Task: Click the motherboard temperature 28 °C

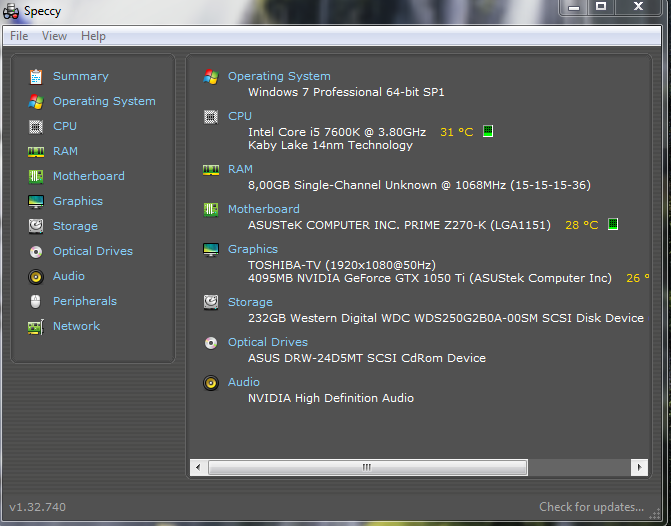Action: (582, 225)
